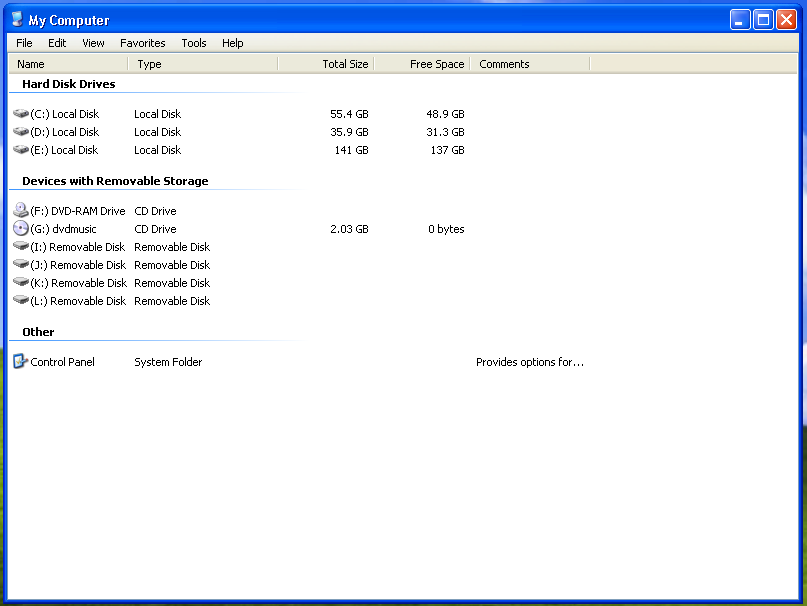This screenshot has height=606, width=807.
Task: Sort by the Name column header
Action: coord(68,64)
